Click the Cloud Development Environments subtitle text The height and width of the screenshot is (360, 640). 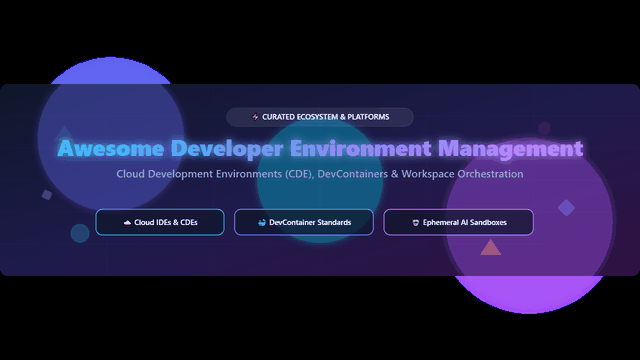(x=320, y=174)
